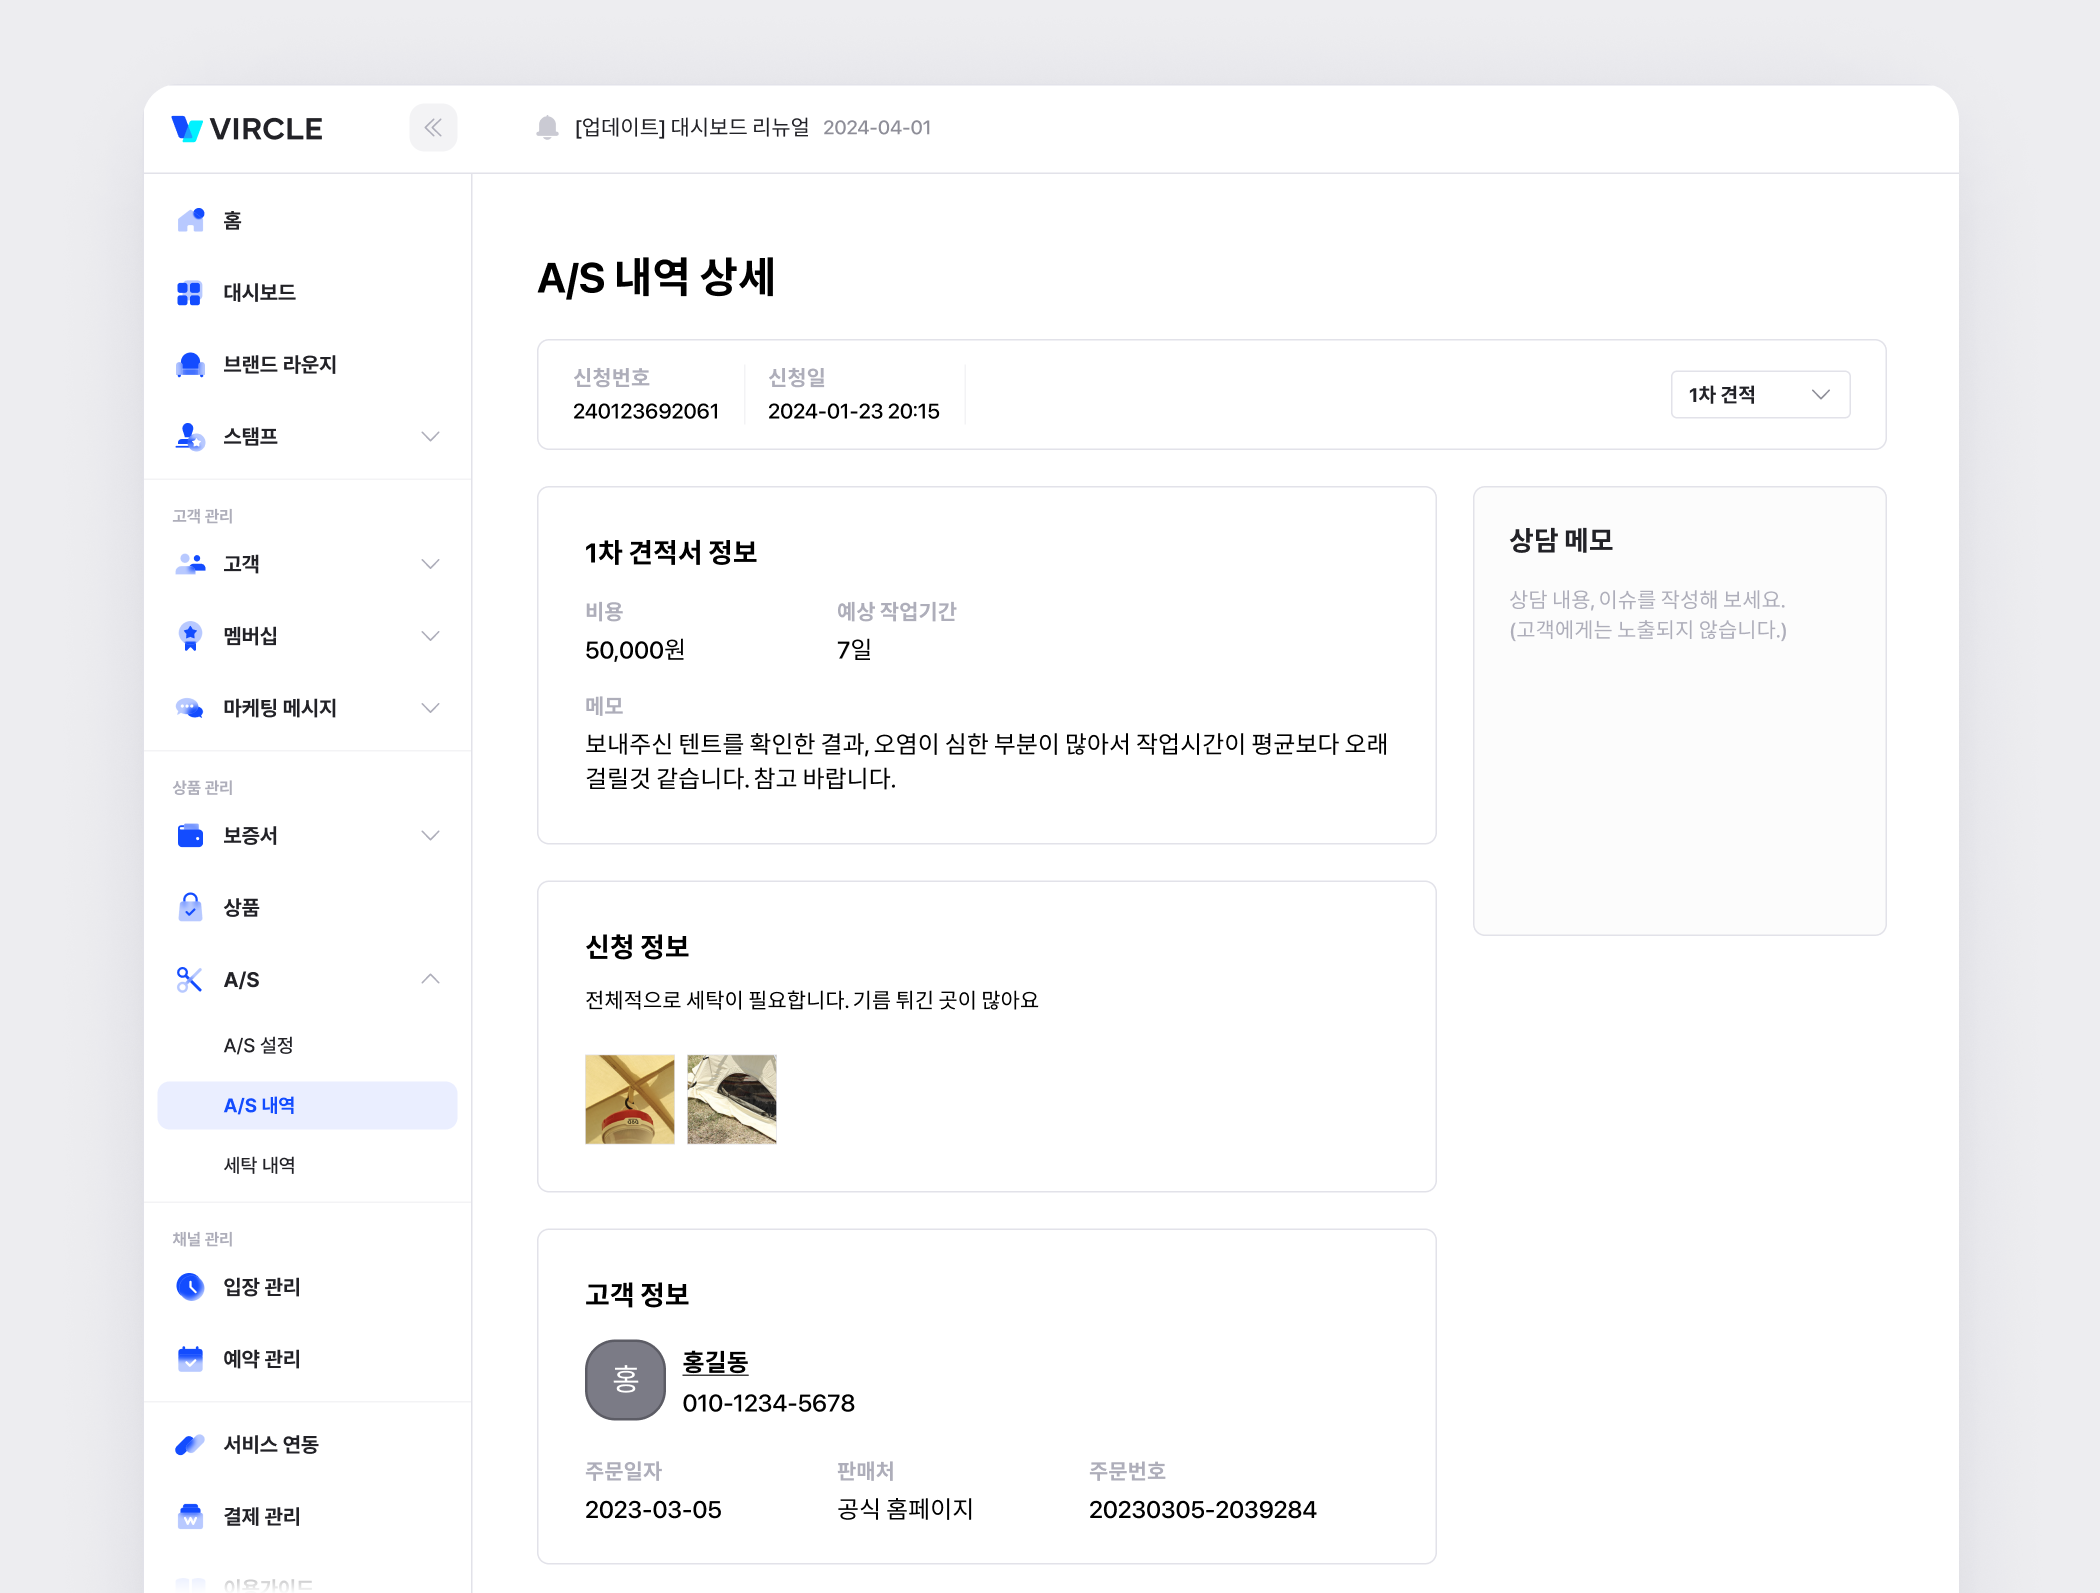Click the 서비스 연동 link icon
This screenshot has height=1593, width=2100.
tap(190, 1445)
